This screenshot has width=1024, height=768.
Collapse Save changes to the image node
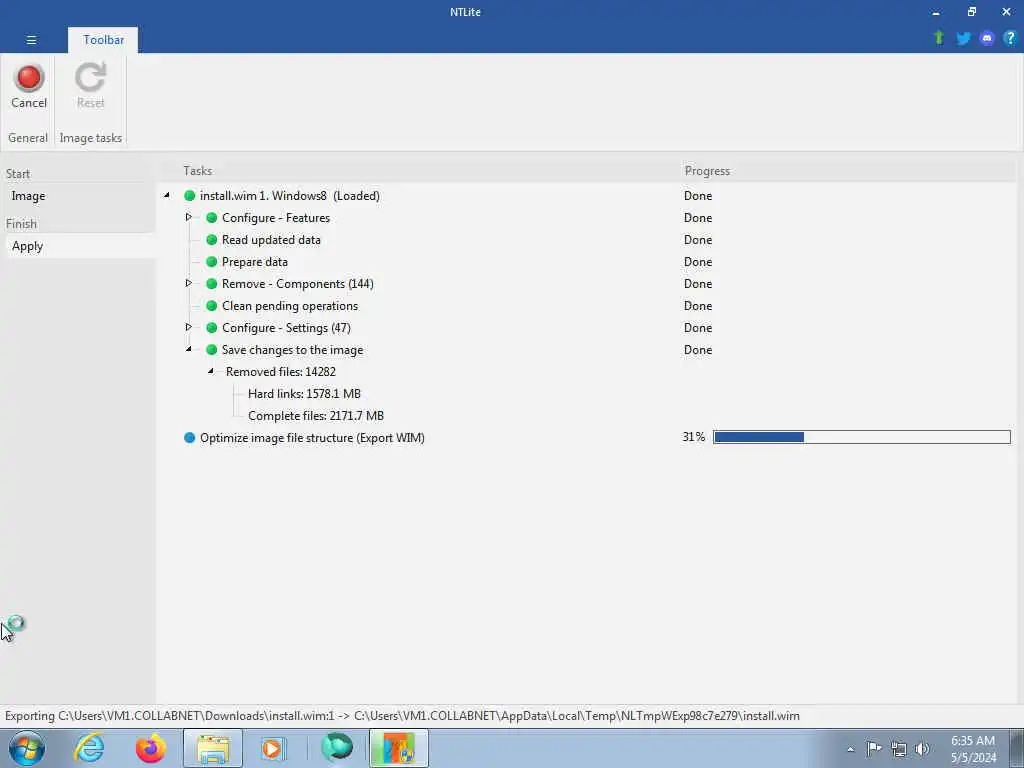tap(189, 349)
